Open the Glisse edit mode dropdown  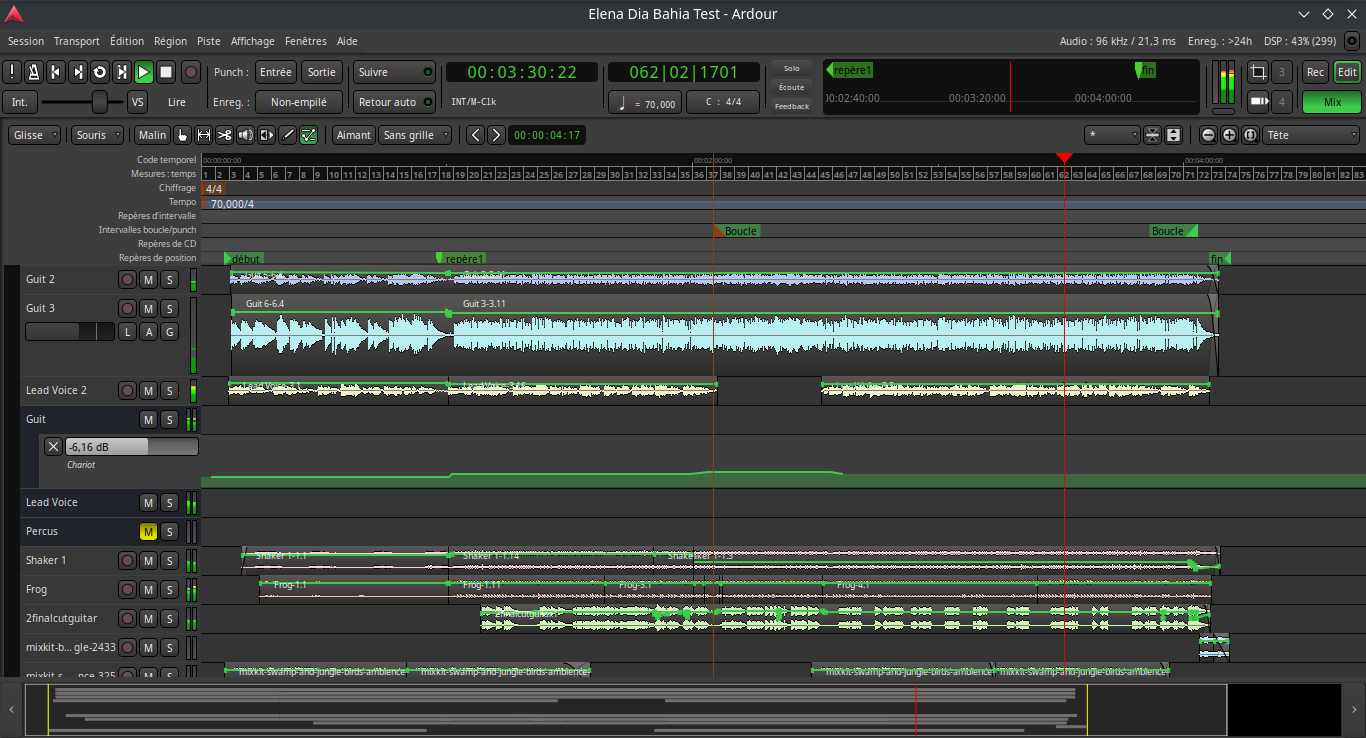36,135
